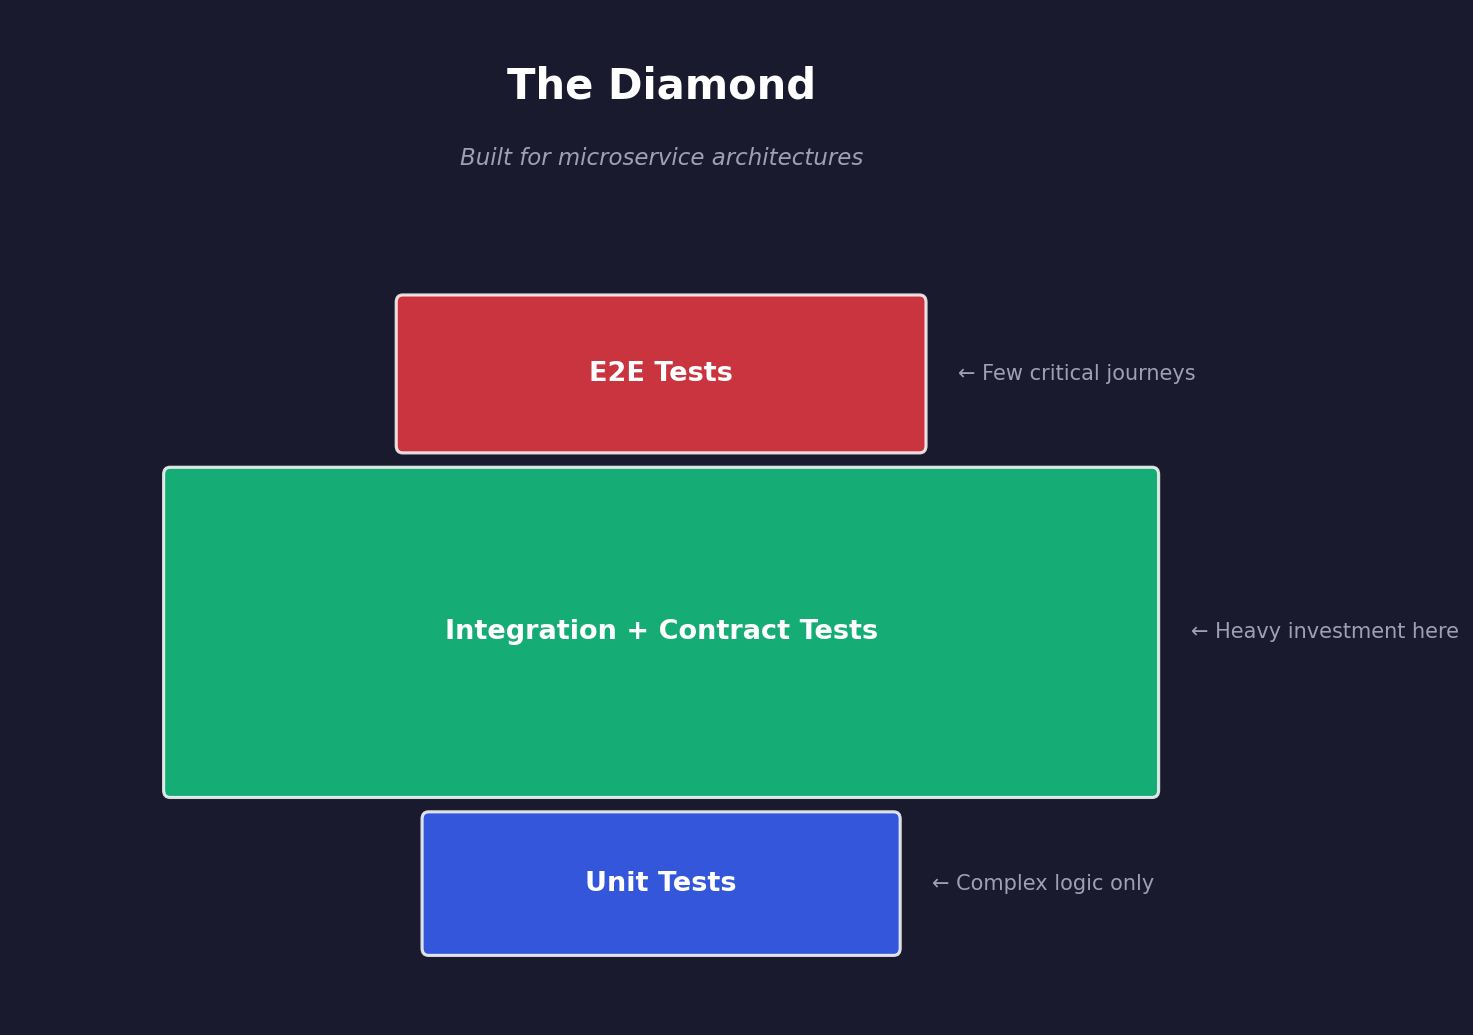Click the "Heavy investment here" annotation text
The width and height of the screenshot is (1473, 1035).
tap(1336, 632)
